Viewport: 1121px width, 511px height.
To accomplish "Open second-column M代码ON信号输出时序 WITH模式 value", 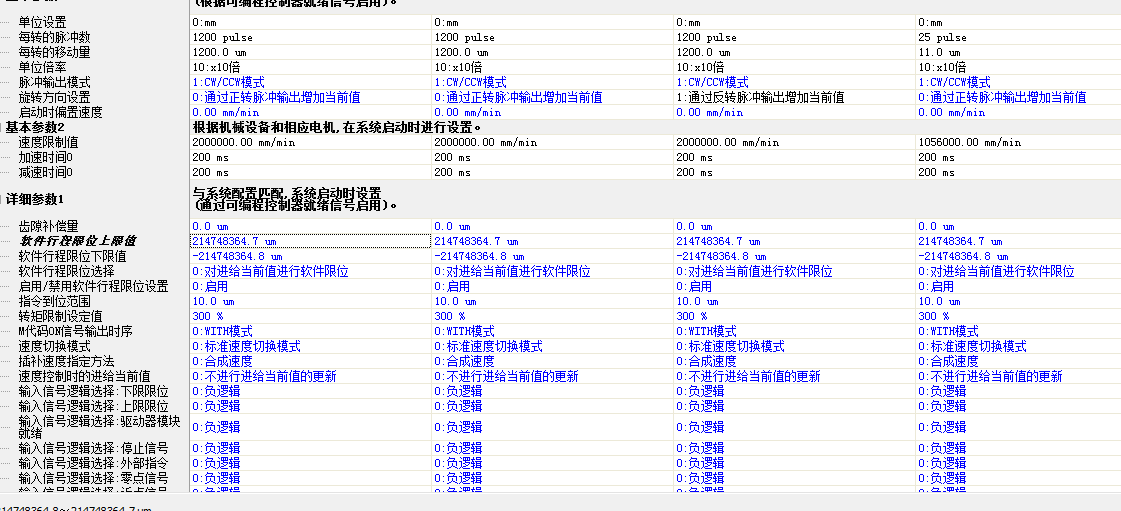I will (x=468, y=331).
